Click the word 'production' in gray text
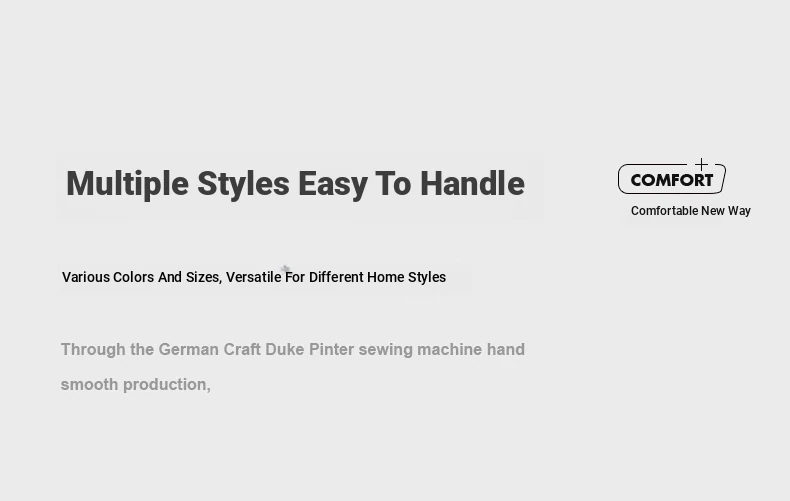 [166, 385]
